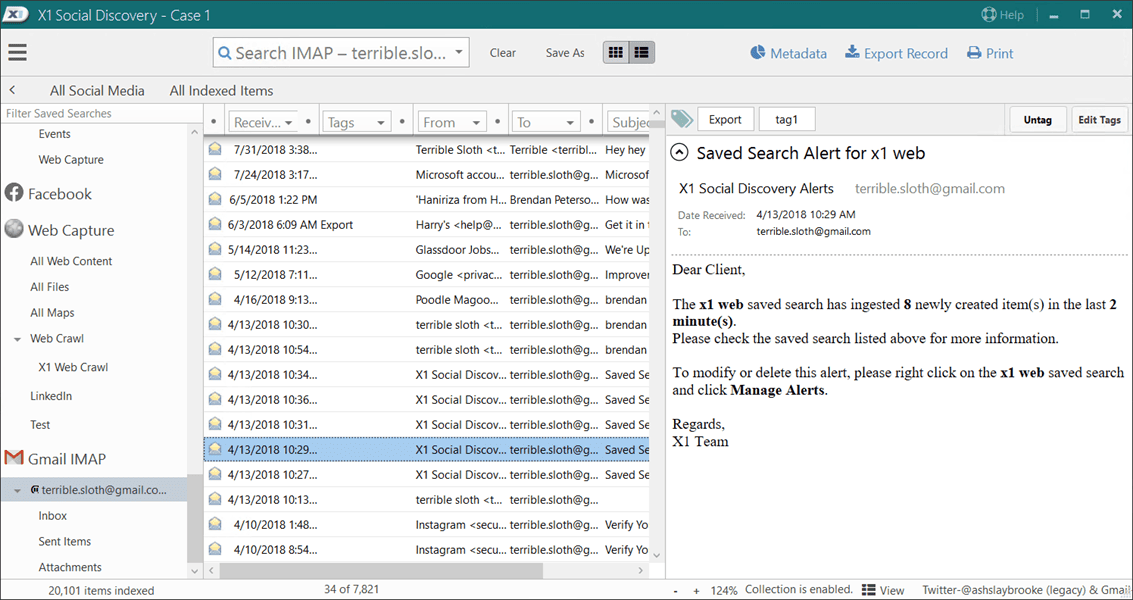Open the X1 Web Crawl saved search
This screenshot has width=1133, height=600.
[73, 367]
